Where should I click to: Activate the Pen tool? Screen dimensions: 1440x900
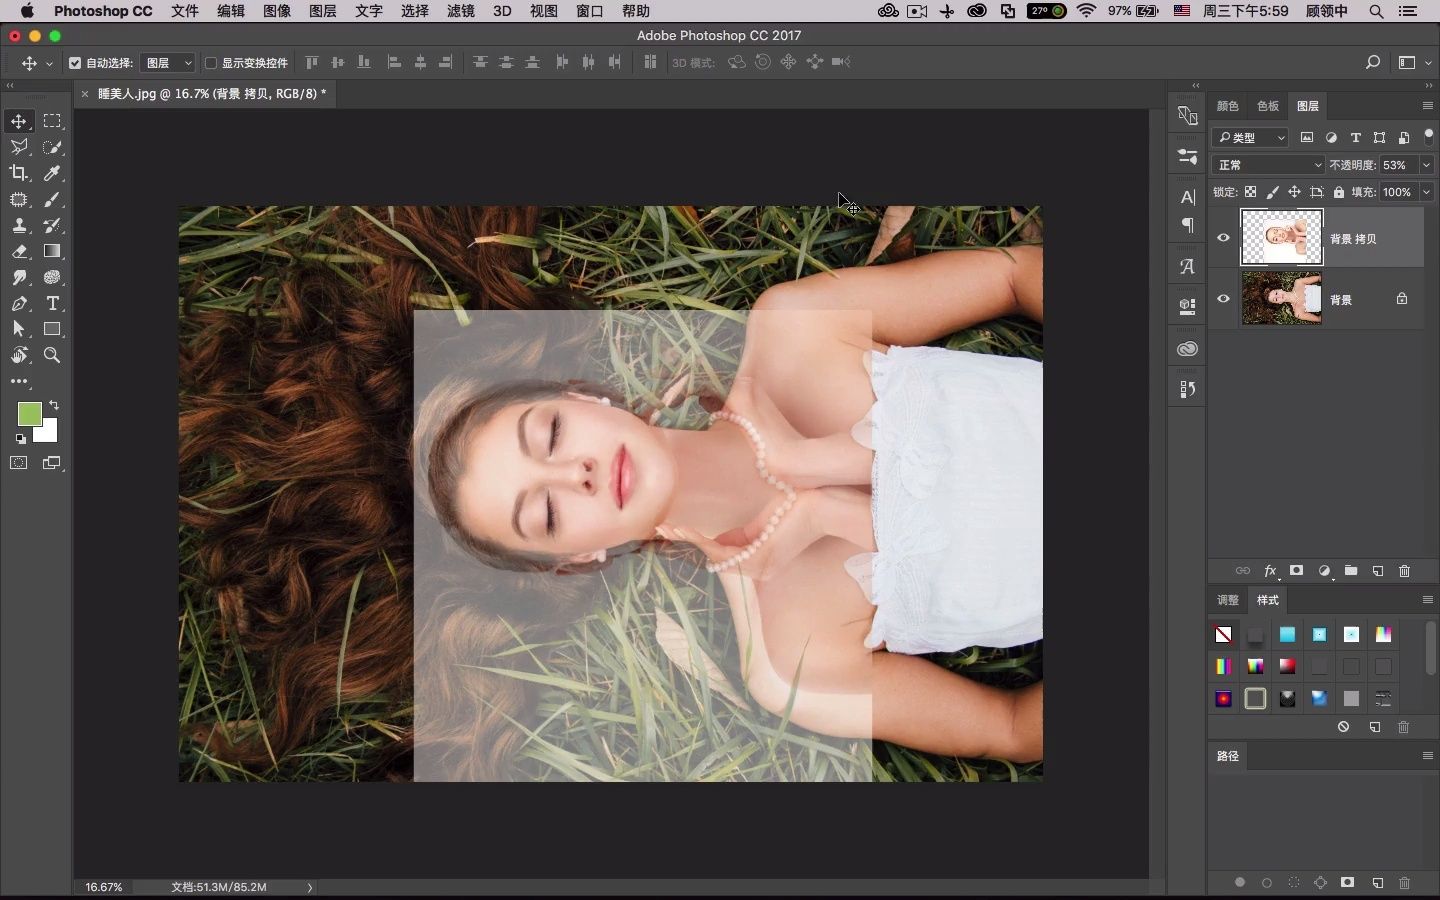[x=19, y=303]
